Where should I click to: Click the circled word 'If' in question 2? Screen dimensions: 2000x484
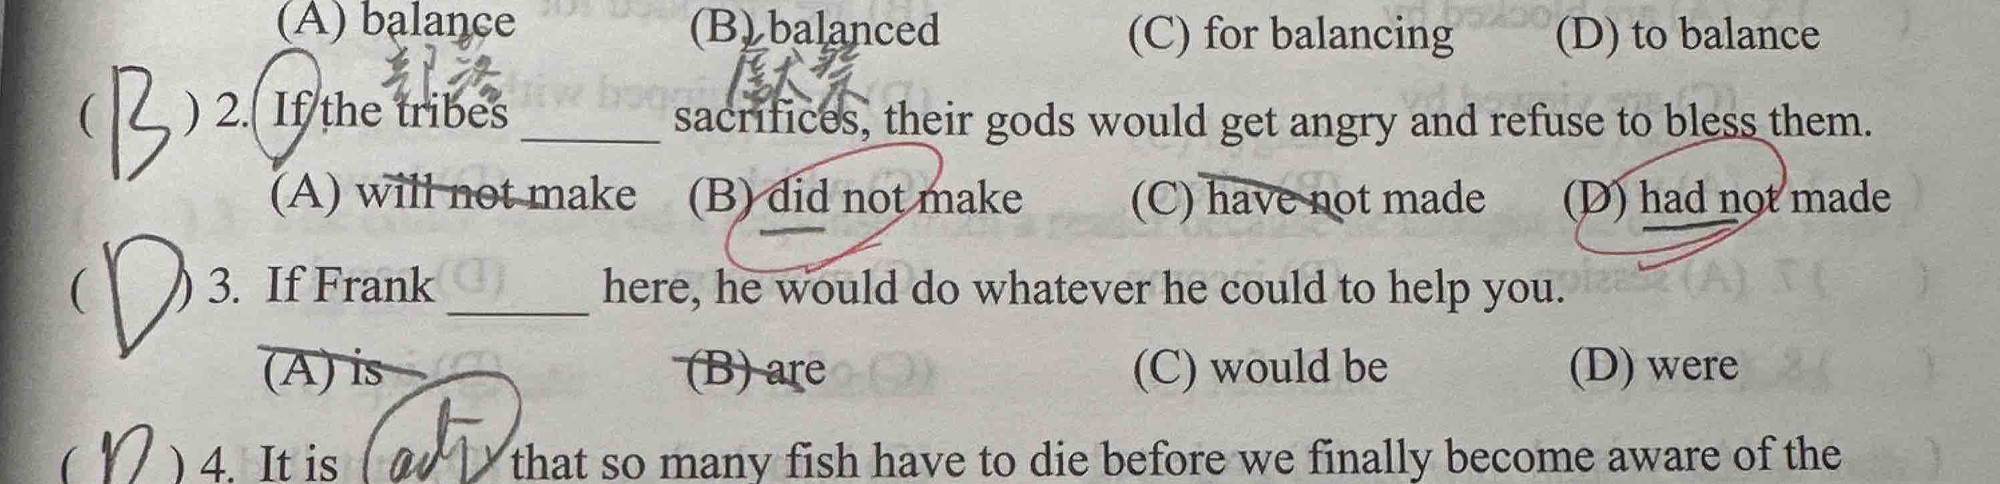(x=288, y=108)
